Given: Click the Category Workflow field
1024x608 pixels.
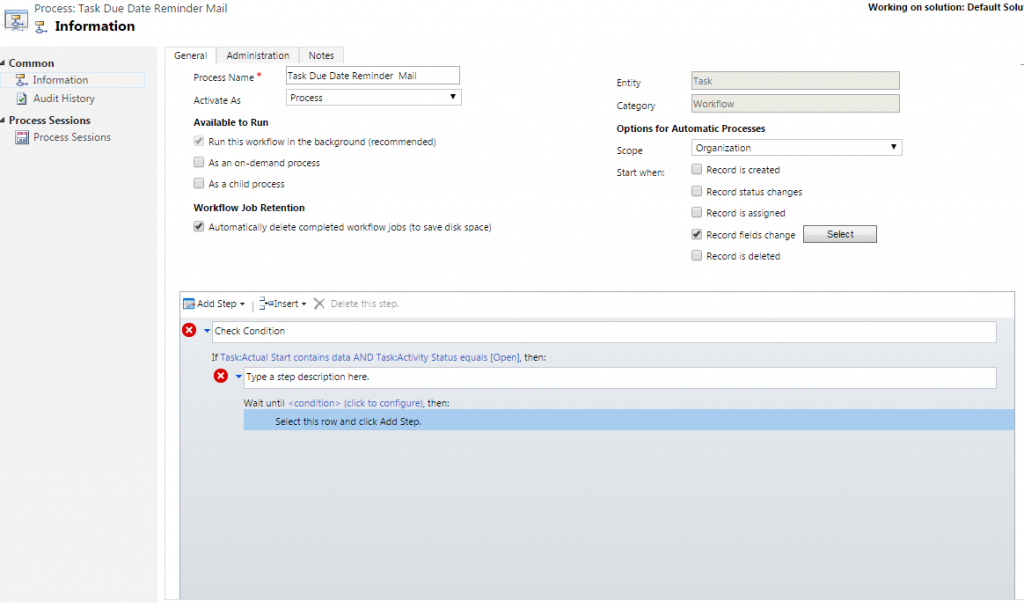Looking at the screenshot, I should [x=795, y=104].
